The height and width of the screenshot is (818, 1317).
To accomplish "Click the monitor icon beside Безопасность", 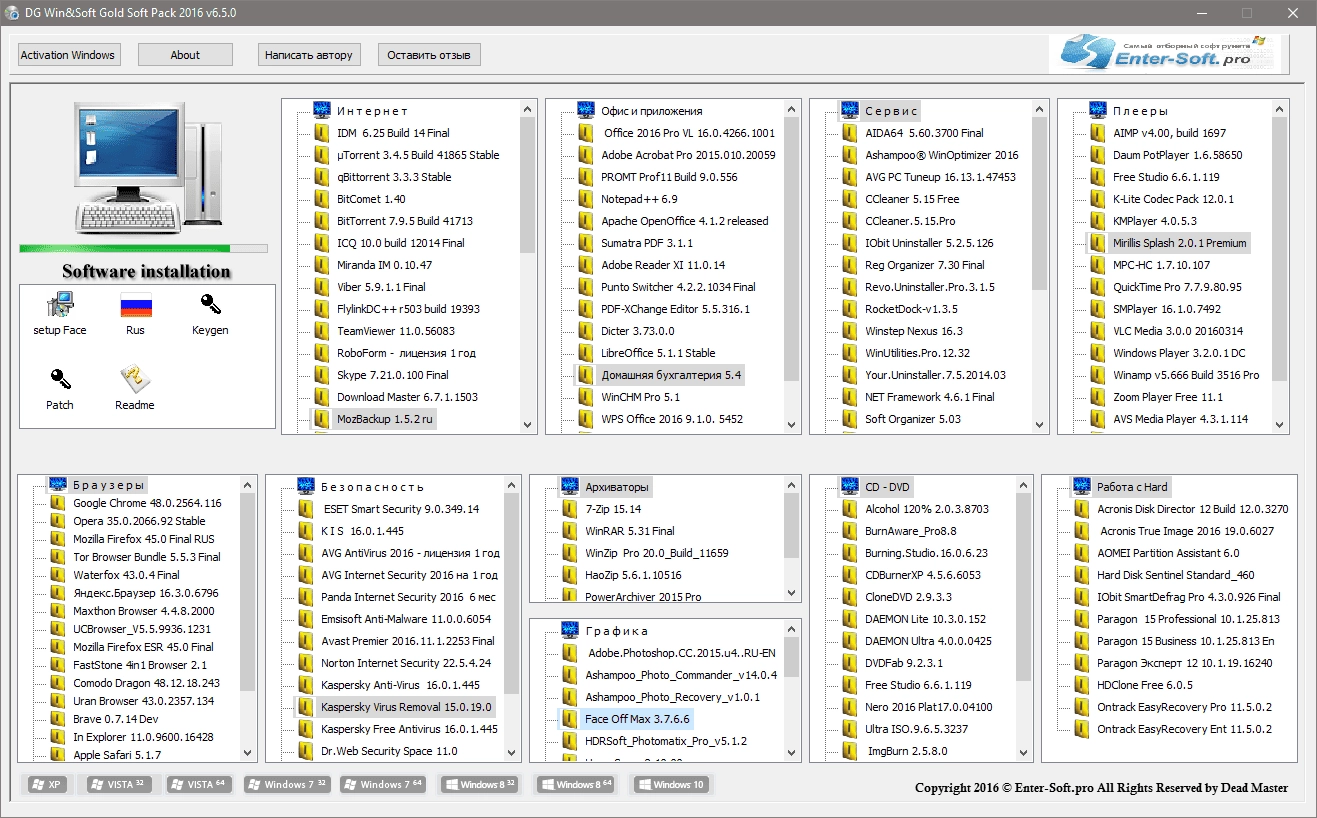I will (x=306, y=486).
